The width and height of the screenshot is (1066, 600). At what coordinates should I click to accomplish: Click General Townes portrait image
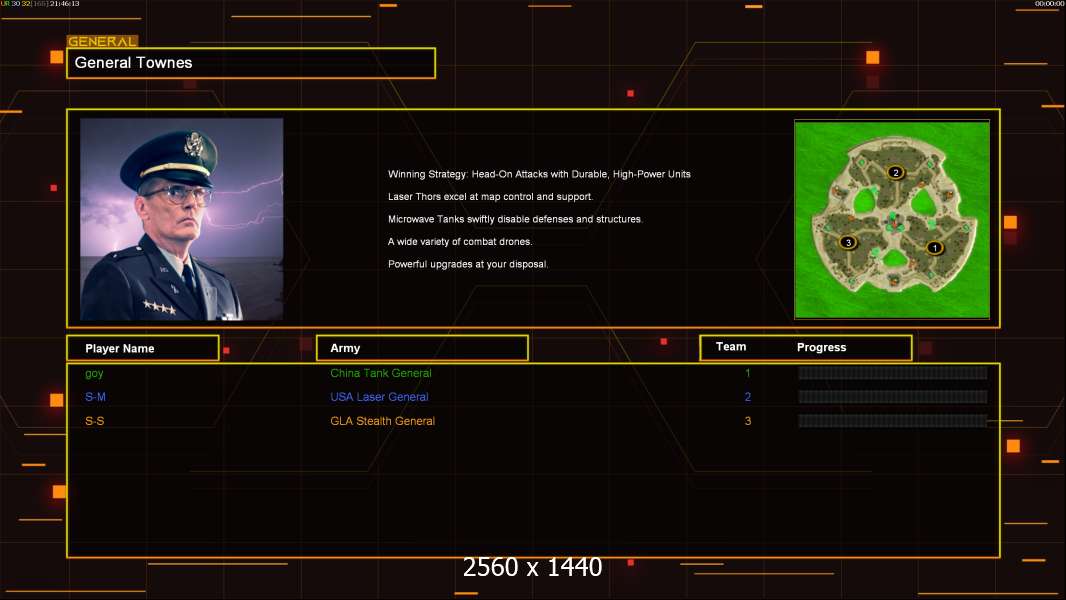[x=182, y=219]
